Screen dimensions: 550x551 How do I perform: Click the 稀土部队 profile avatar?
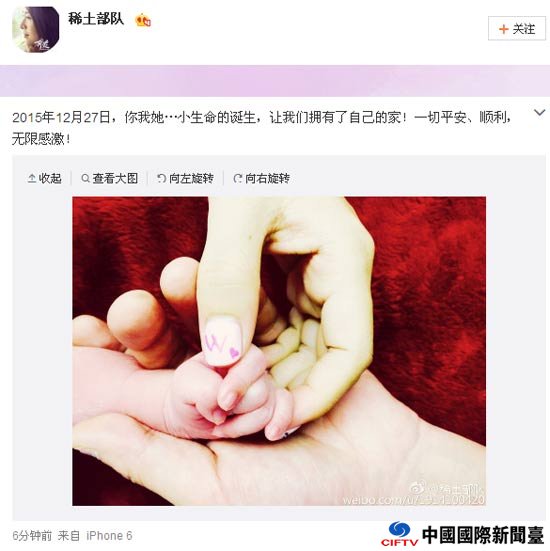point(35,30)
